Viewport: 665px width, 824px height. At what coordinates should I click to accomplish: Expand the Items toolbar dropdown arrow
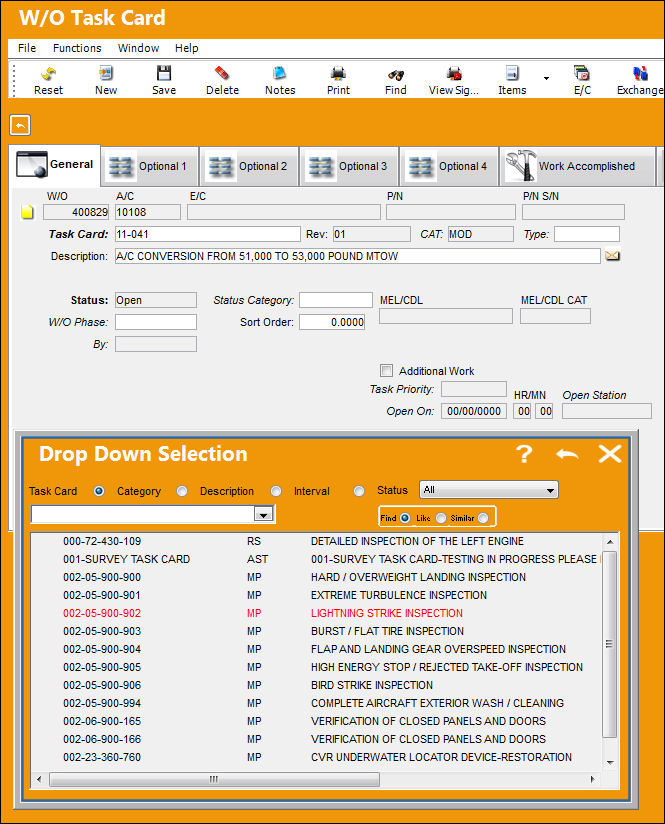[x=546, y=78]
